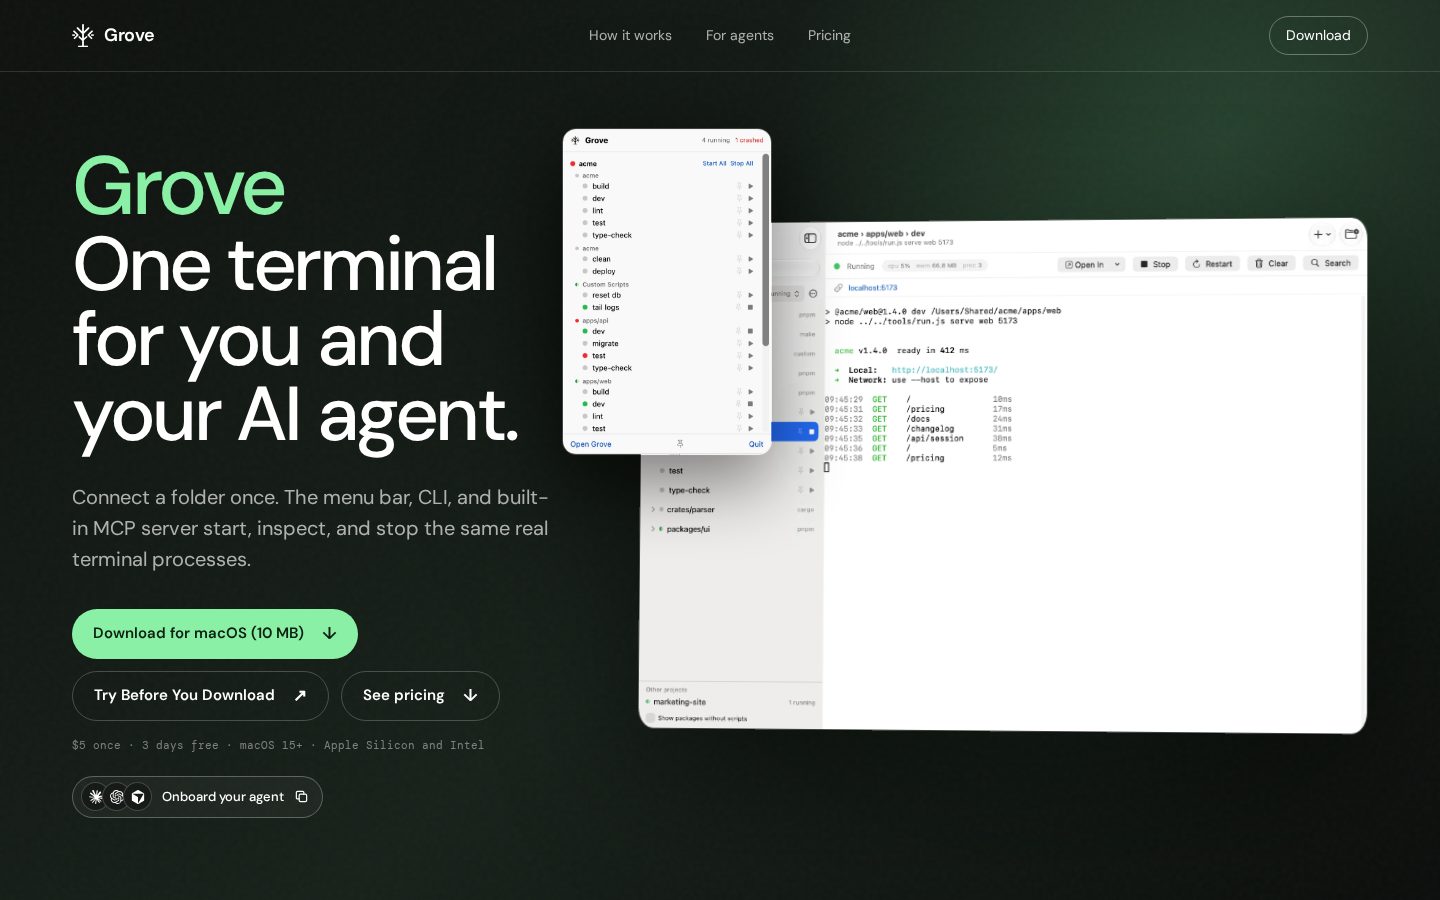The height and width of the screenshot is (900, 1440).
Task: Expand the crates/parser tree item
Action: 653,510
